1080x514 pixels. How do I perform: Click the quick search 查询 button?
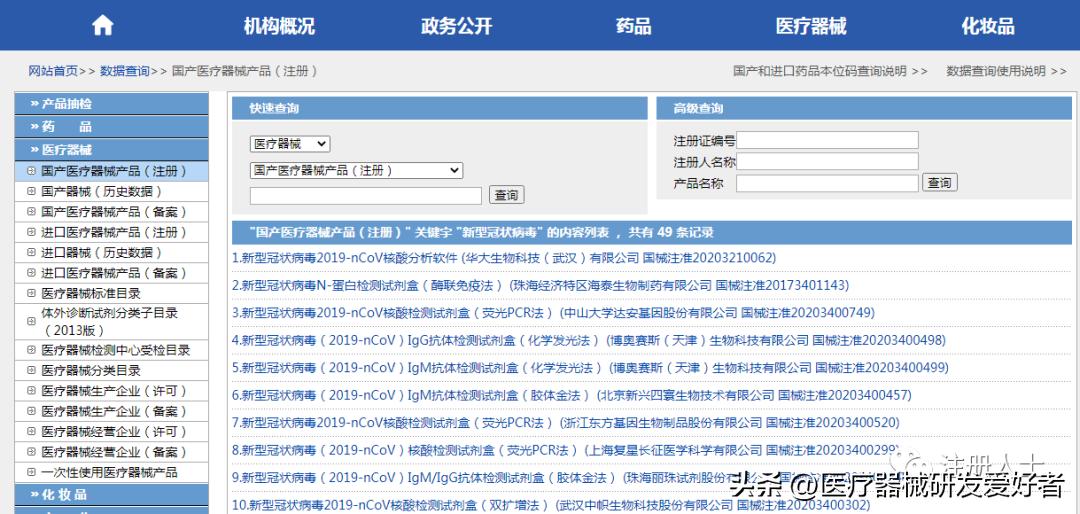(x=506, y=196)
